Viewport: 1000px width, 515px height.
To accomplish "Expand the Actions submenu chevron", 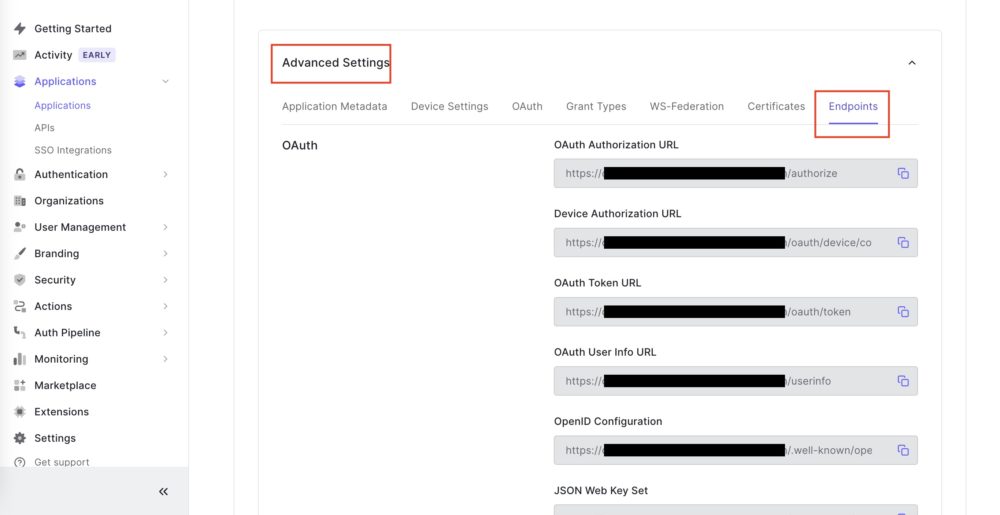I will [x=166, y=307].
